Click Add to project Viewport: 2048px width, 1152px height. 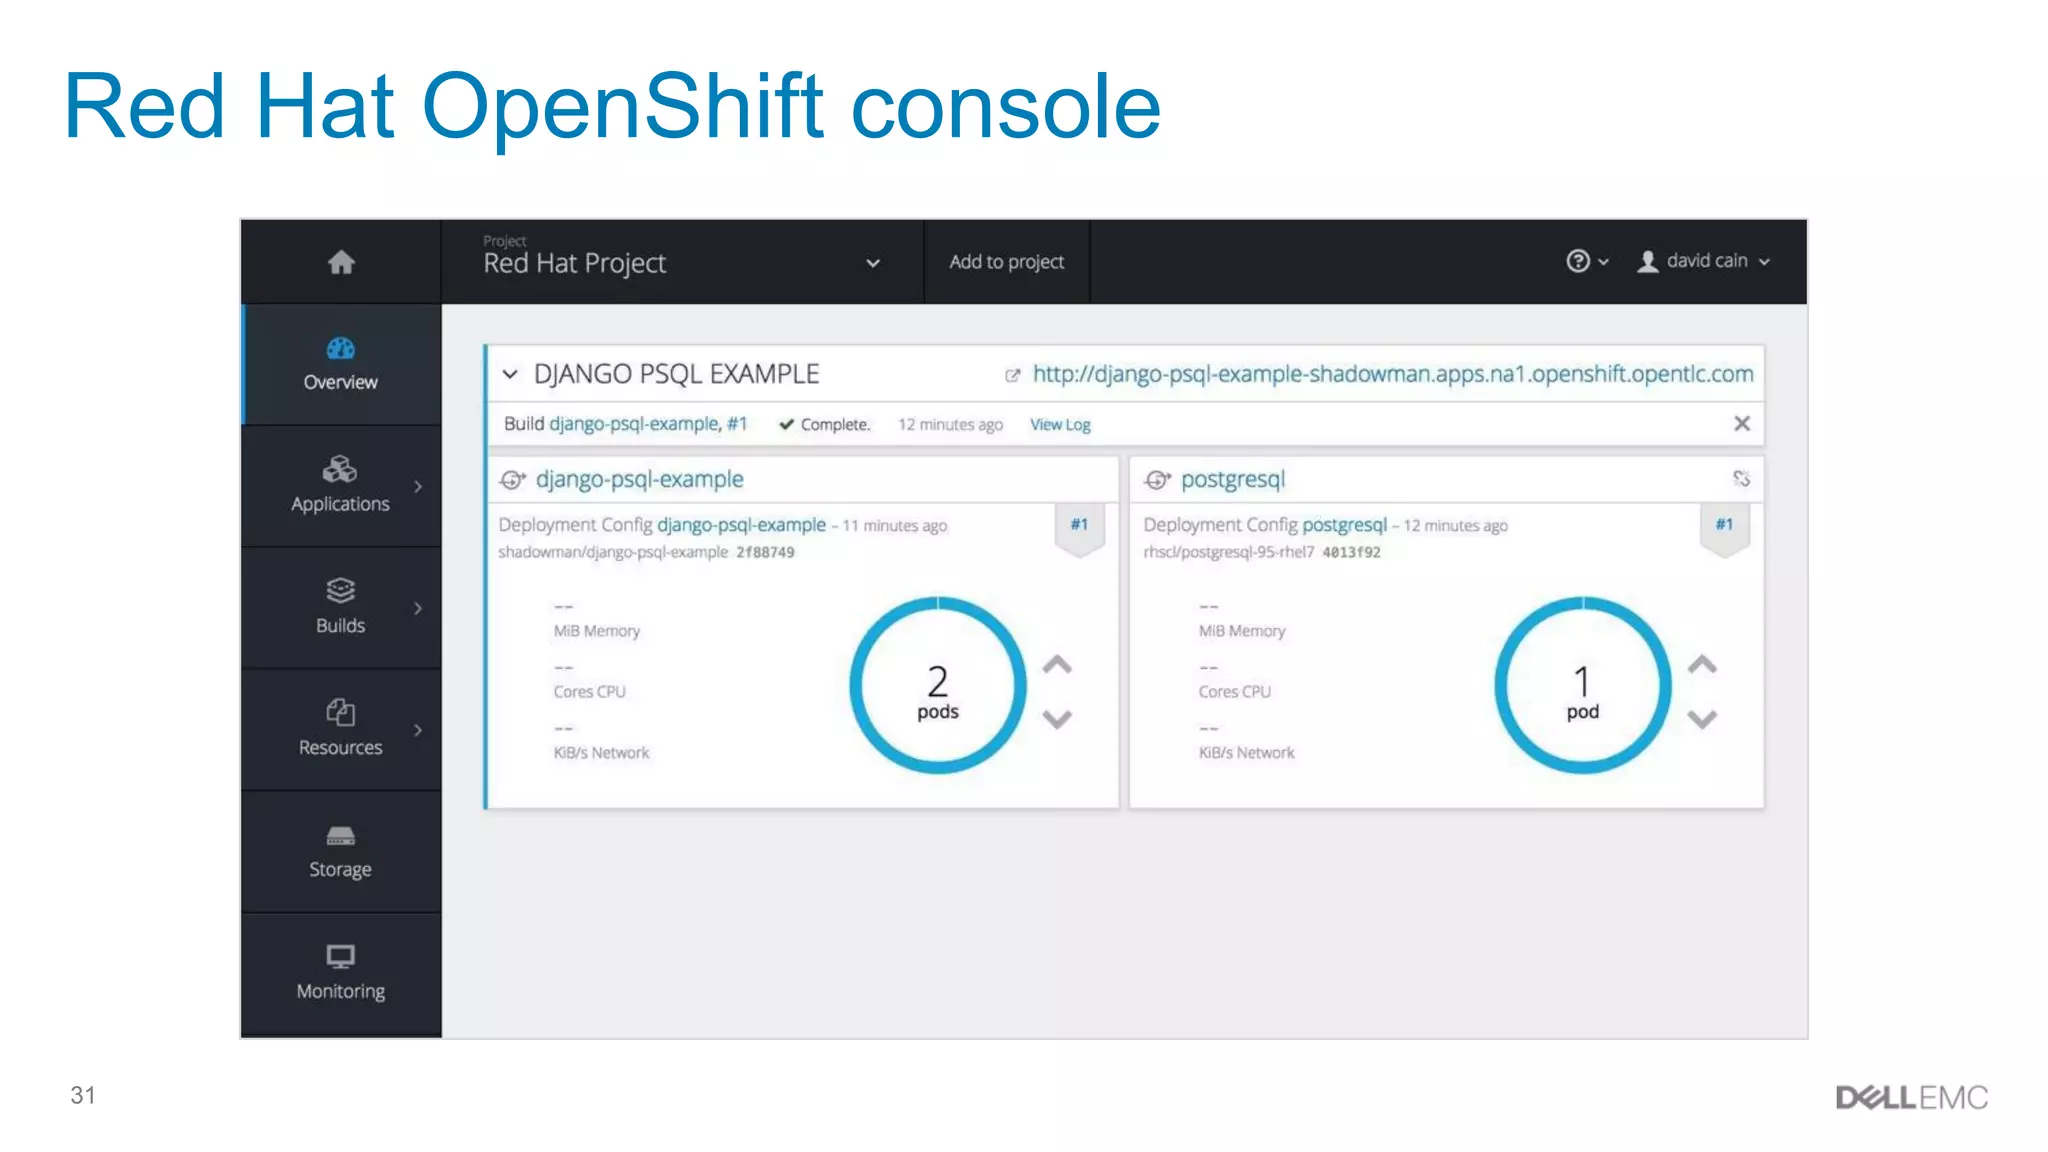click(1006, 262)
